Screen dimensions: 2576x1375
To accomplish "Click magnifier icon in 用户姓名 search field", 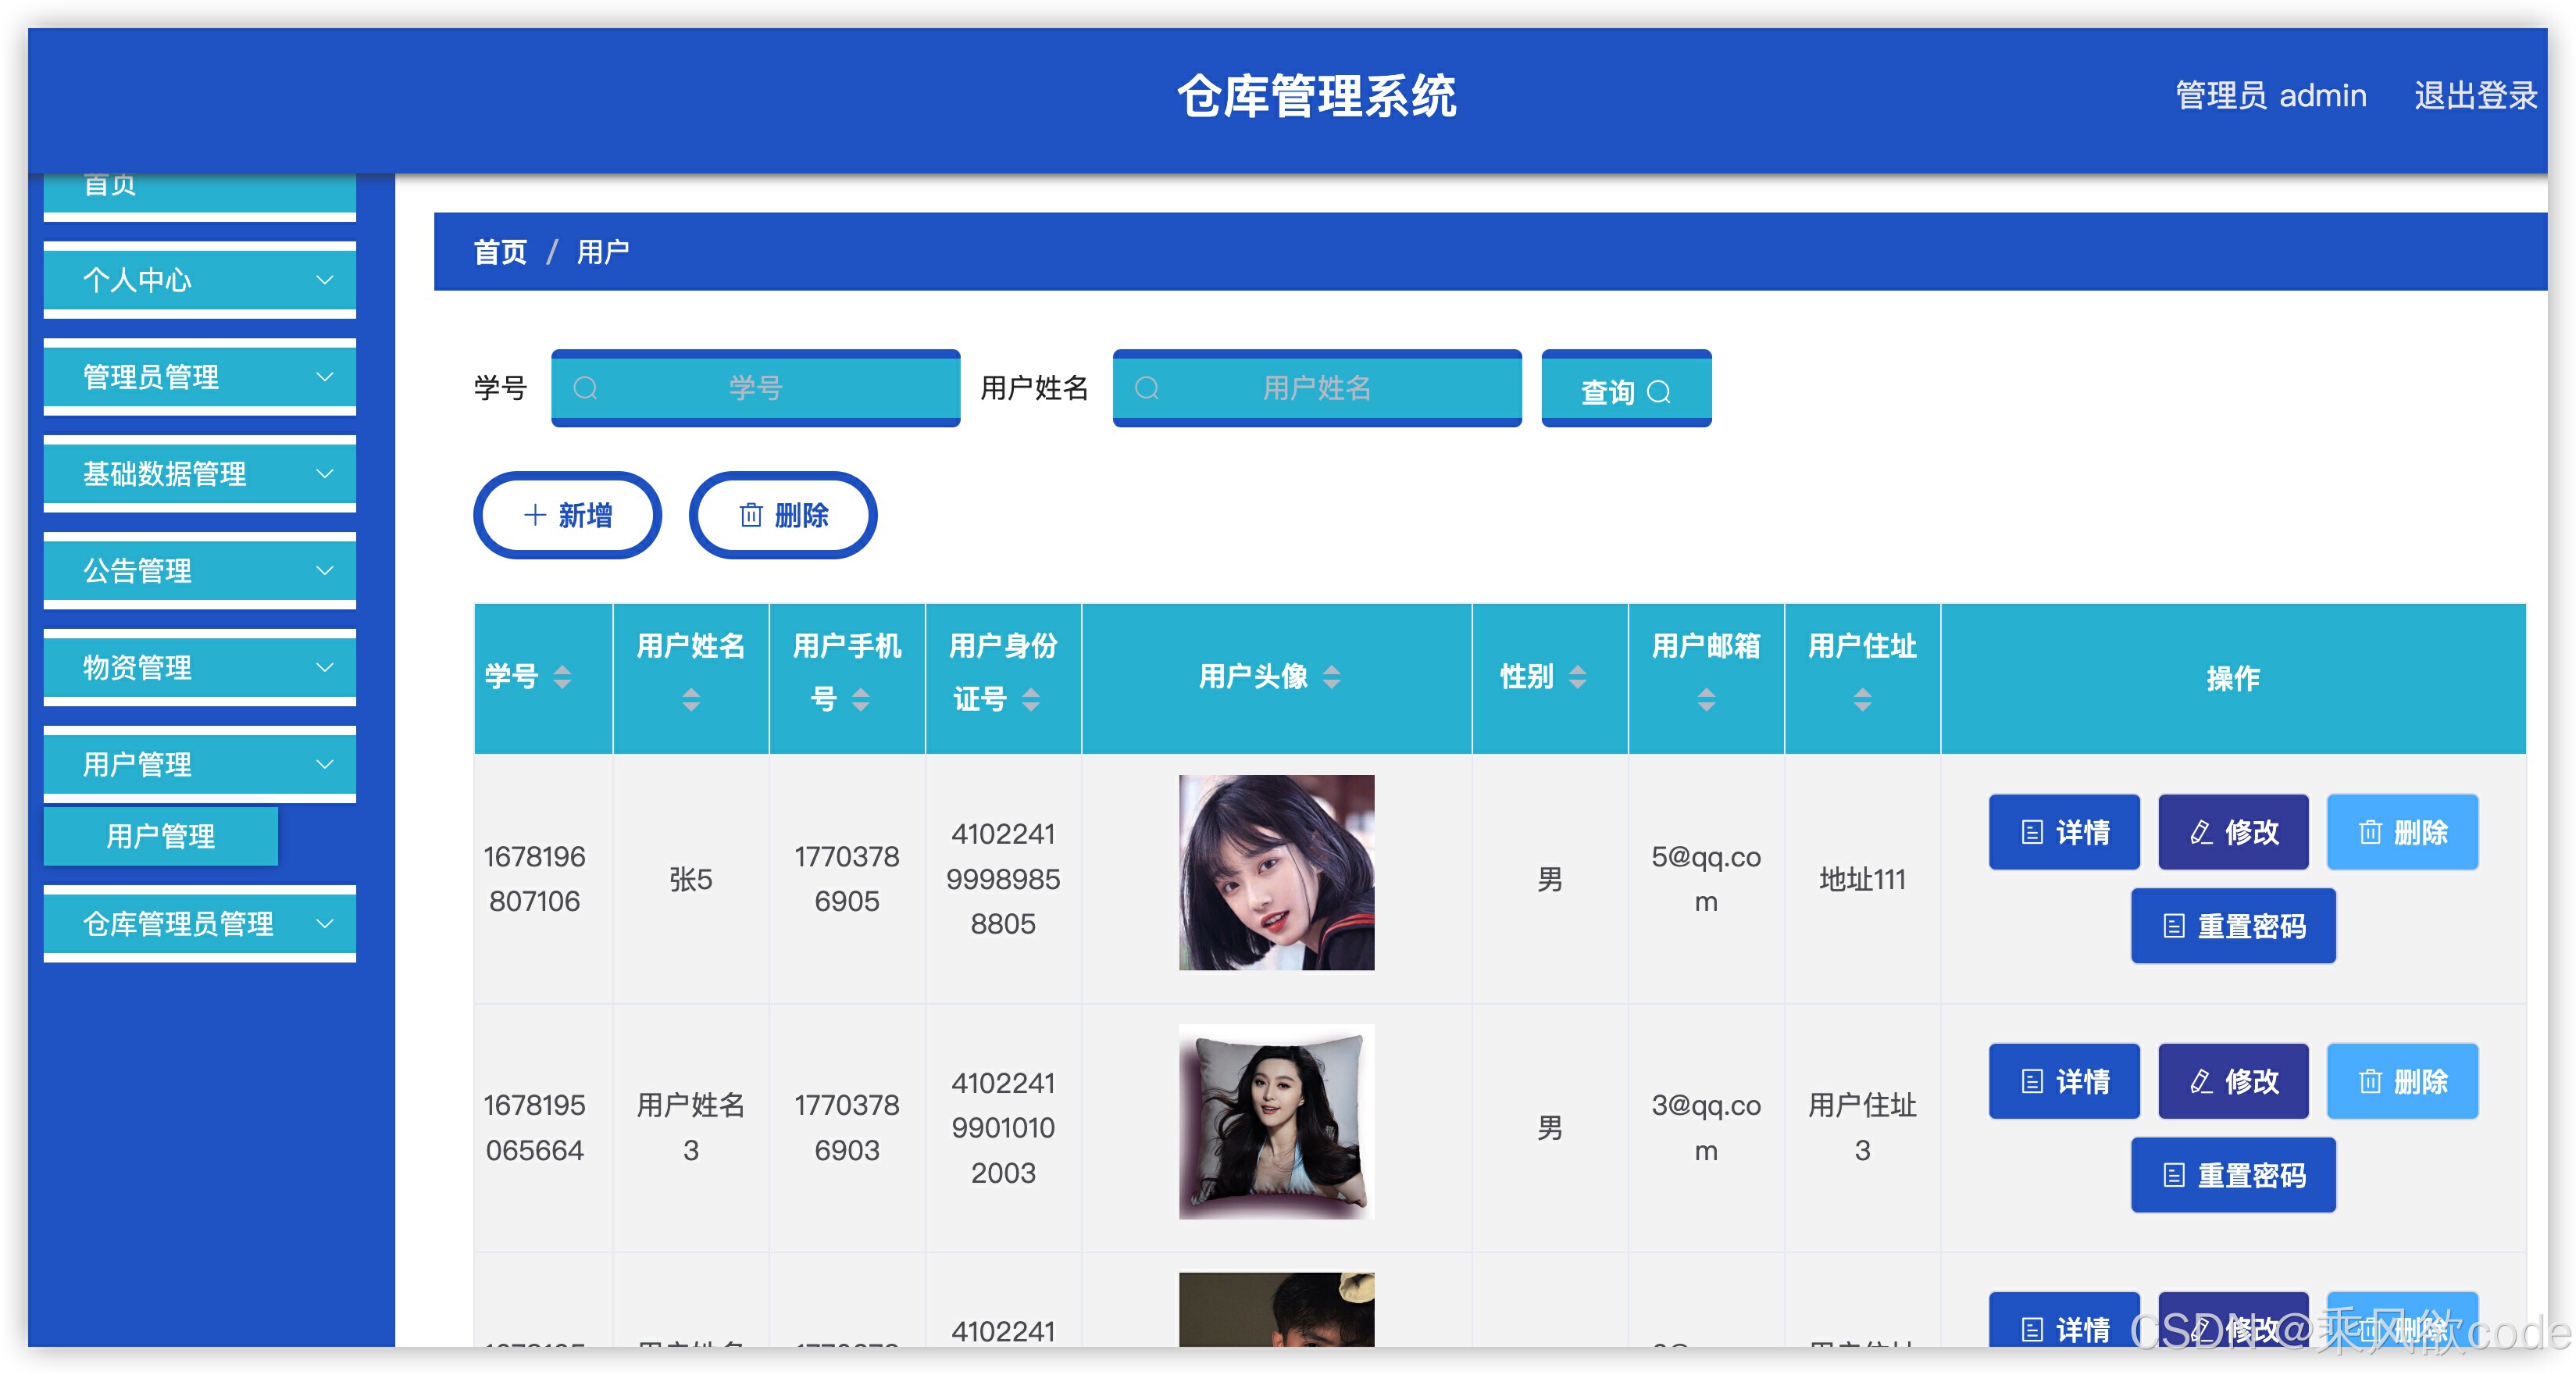I will tap(1147, 388).
